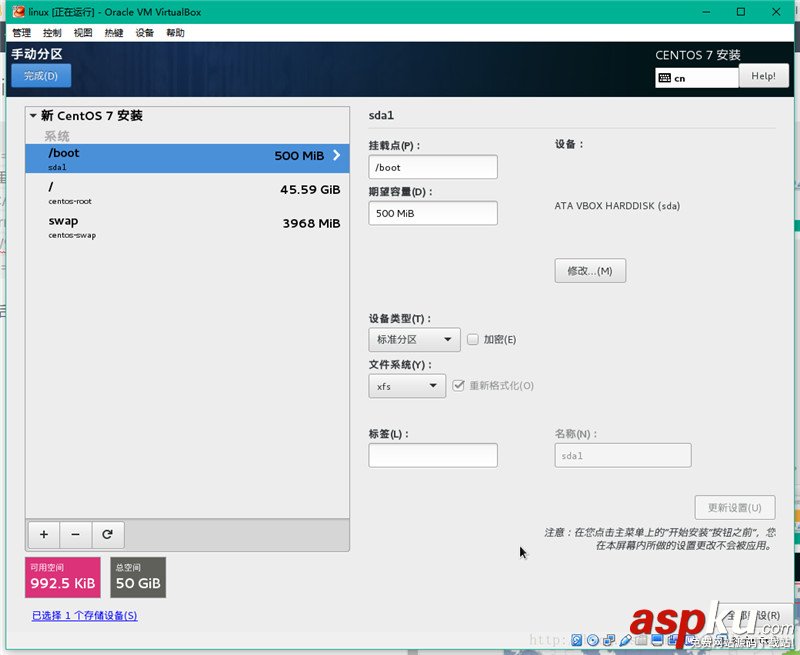Screen dimensions: 800x655
Task: Open the 管理 menu
Action: (x=21, y=33)
